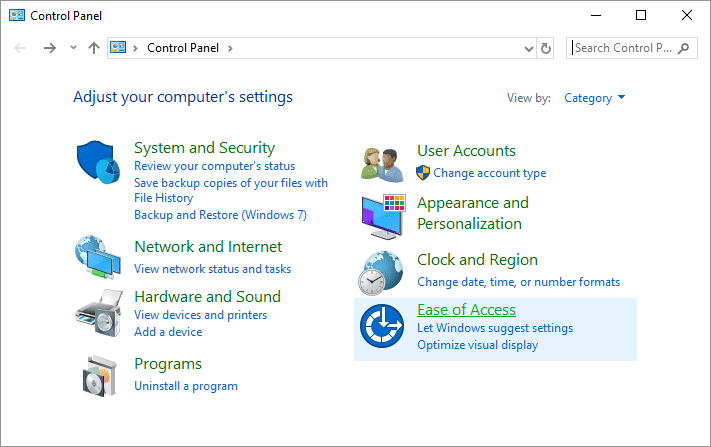711x447 pixels.
Task: Click Control Panel breadcrumb in address bar
Action: pos(183,48)
